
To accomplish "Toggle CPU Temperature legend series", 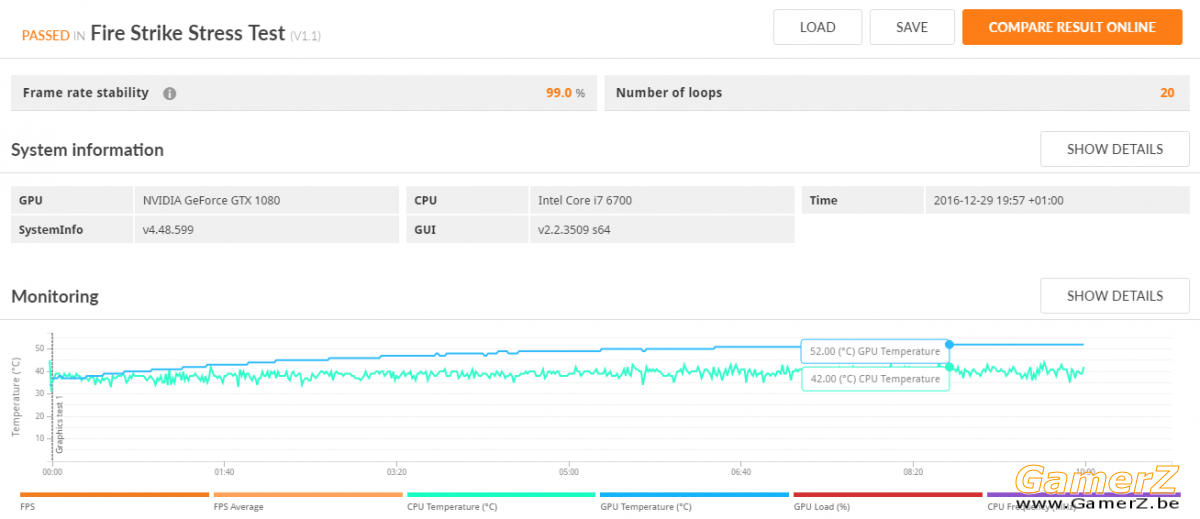I will coord(501,500).
